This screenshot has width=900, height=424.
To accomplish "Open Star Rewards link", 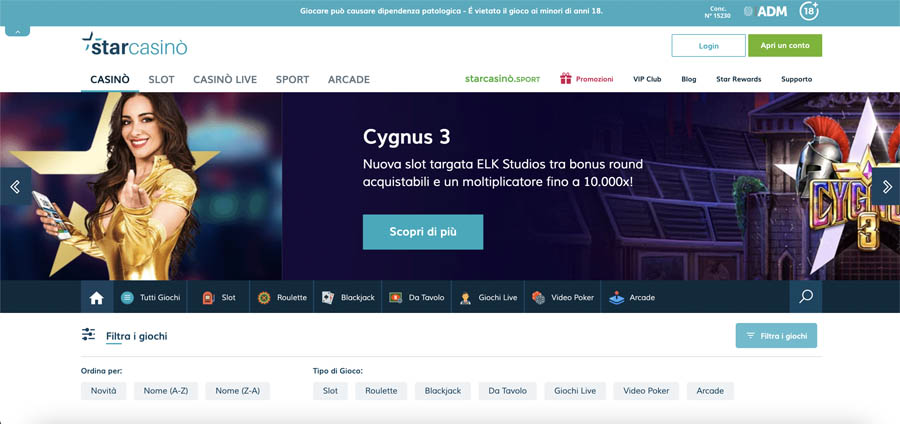I will pyautogui.click(x=739, y=79).
